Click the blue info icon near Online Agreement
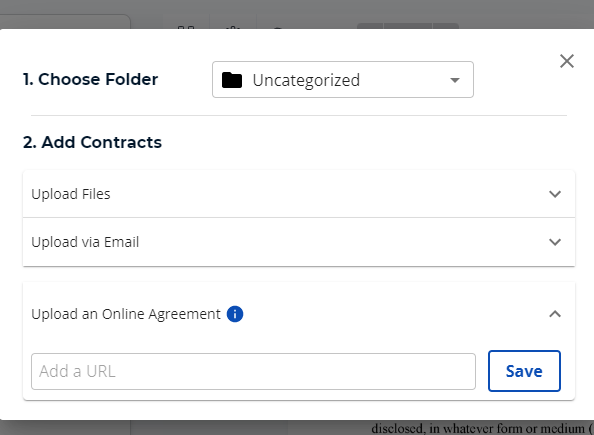Viewport: 594px width, 435px height. tap(235, 314)
